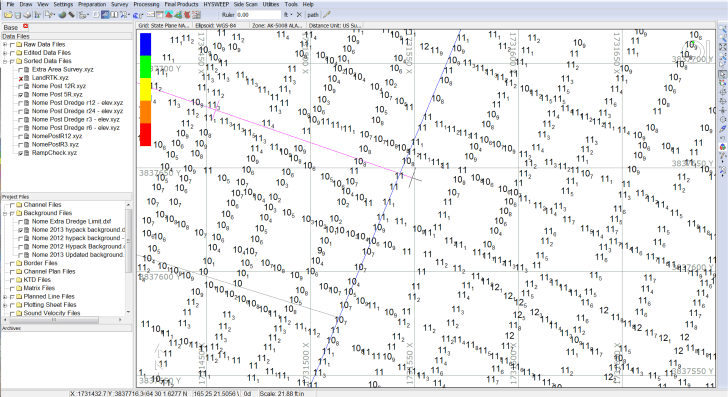Click the zoom extents icon on right toolbar
Viewport: 728px width, 397px height.
point(722,46)
